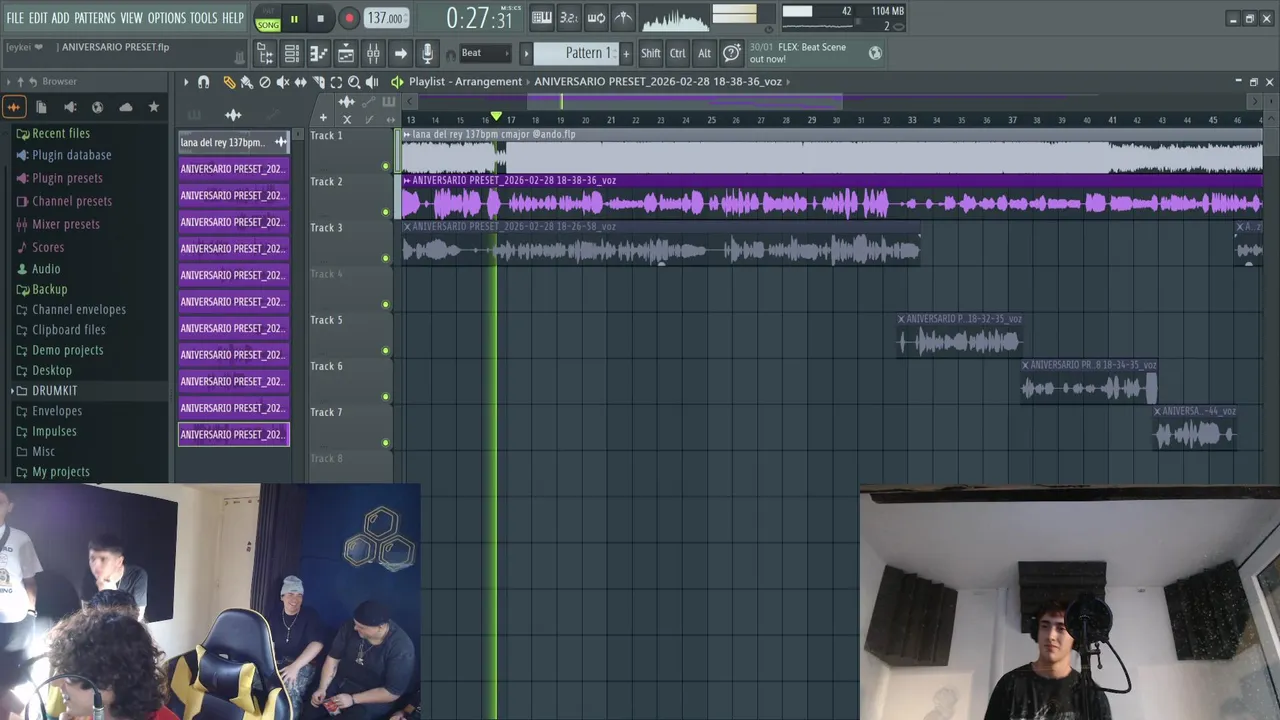
Task: Open the HELP menu
Action: (233, 18)
